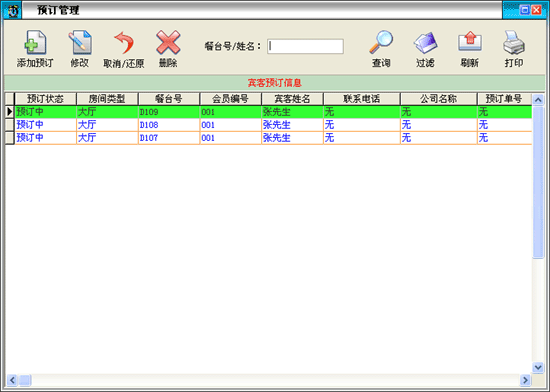Click the application logo in title bar
The image size is (550, 392).
[13, 11]
